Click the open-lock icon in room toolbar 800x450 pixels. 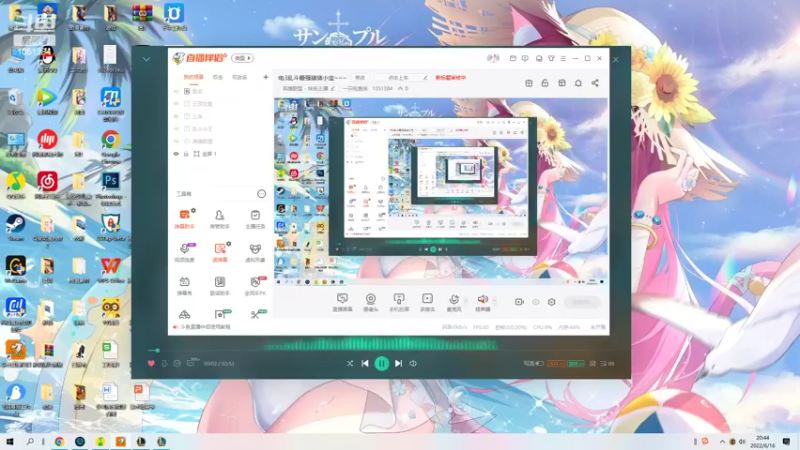pos(545,83)
